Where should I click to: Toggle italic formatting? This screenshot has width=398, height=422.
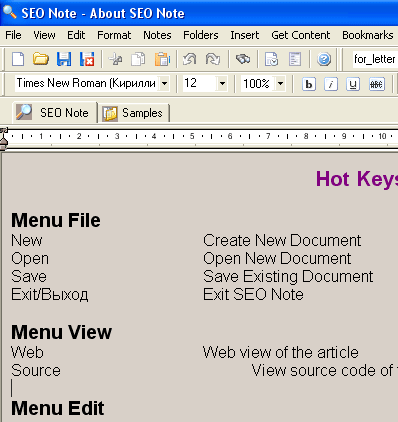coord(331,84)
